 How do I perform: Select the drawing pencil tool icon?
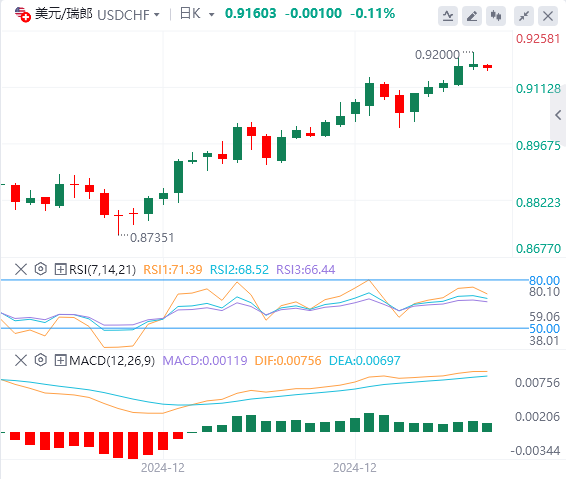[472, 16]
